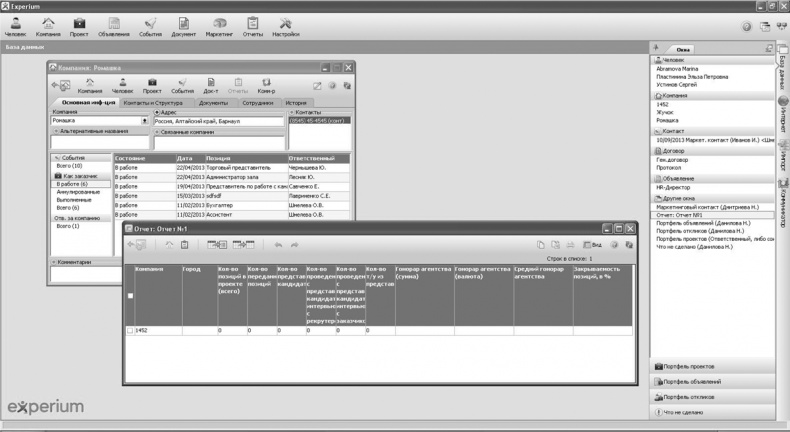Toggle the select-all checkbox in report header
This screenshot has width=790, height=432.
click(130, 296)
